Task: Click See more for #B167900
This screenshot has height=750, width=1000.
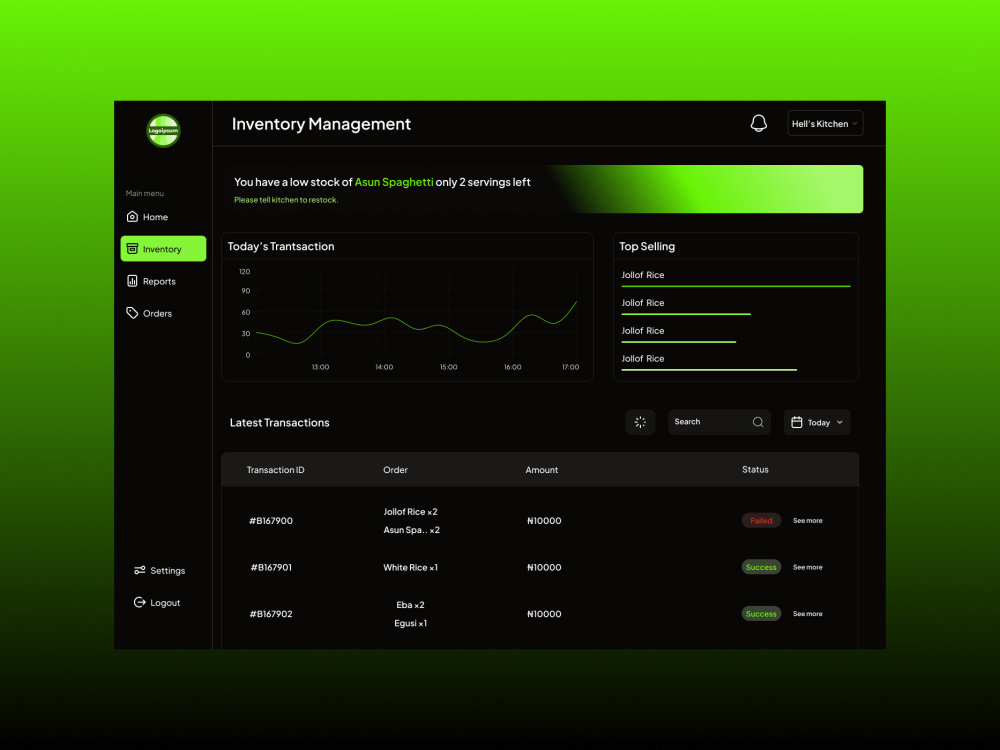Action: (x=807, y=520)
